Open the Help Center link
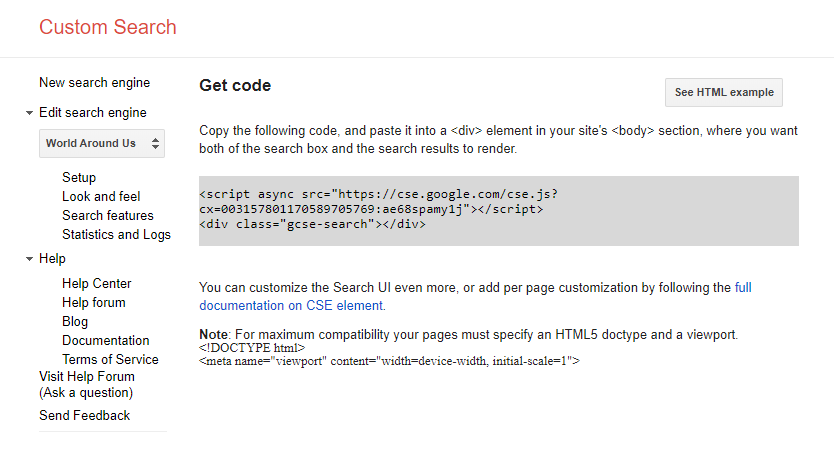 point(96,283)
